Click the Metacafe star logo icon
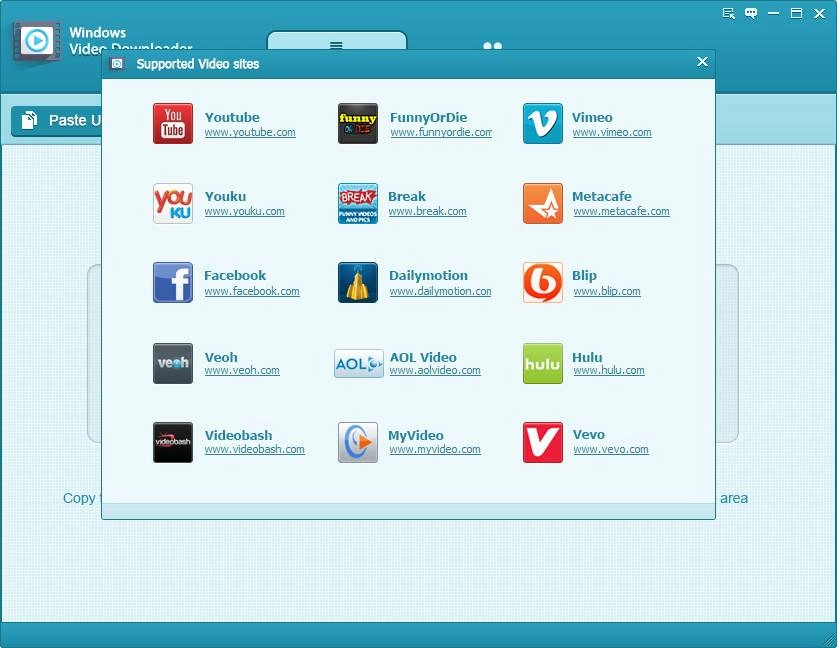Image resolution: width=837 pixels, height=648 pixels. click(543, 203)
